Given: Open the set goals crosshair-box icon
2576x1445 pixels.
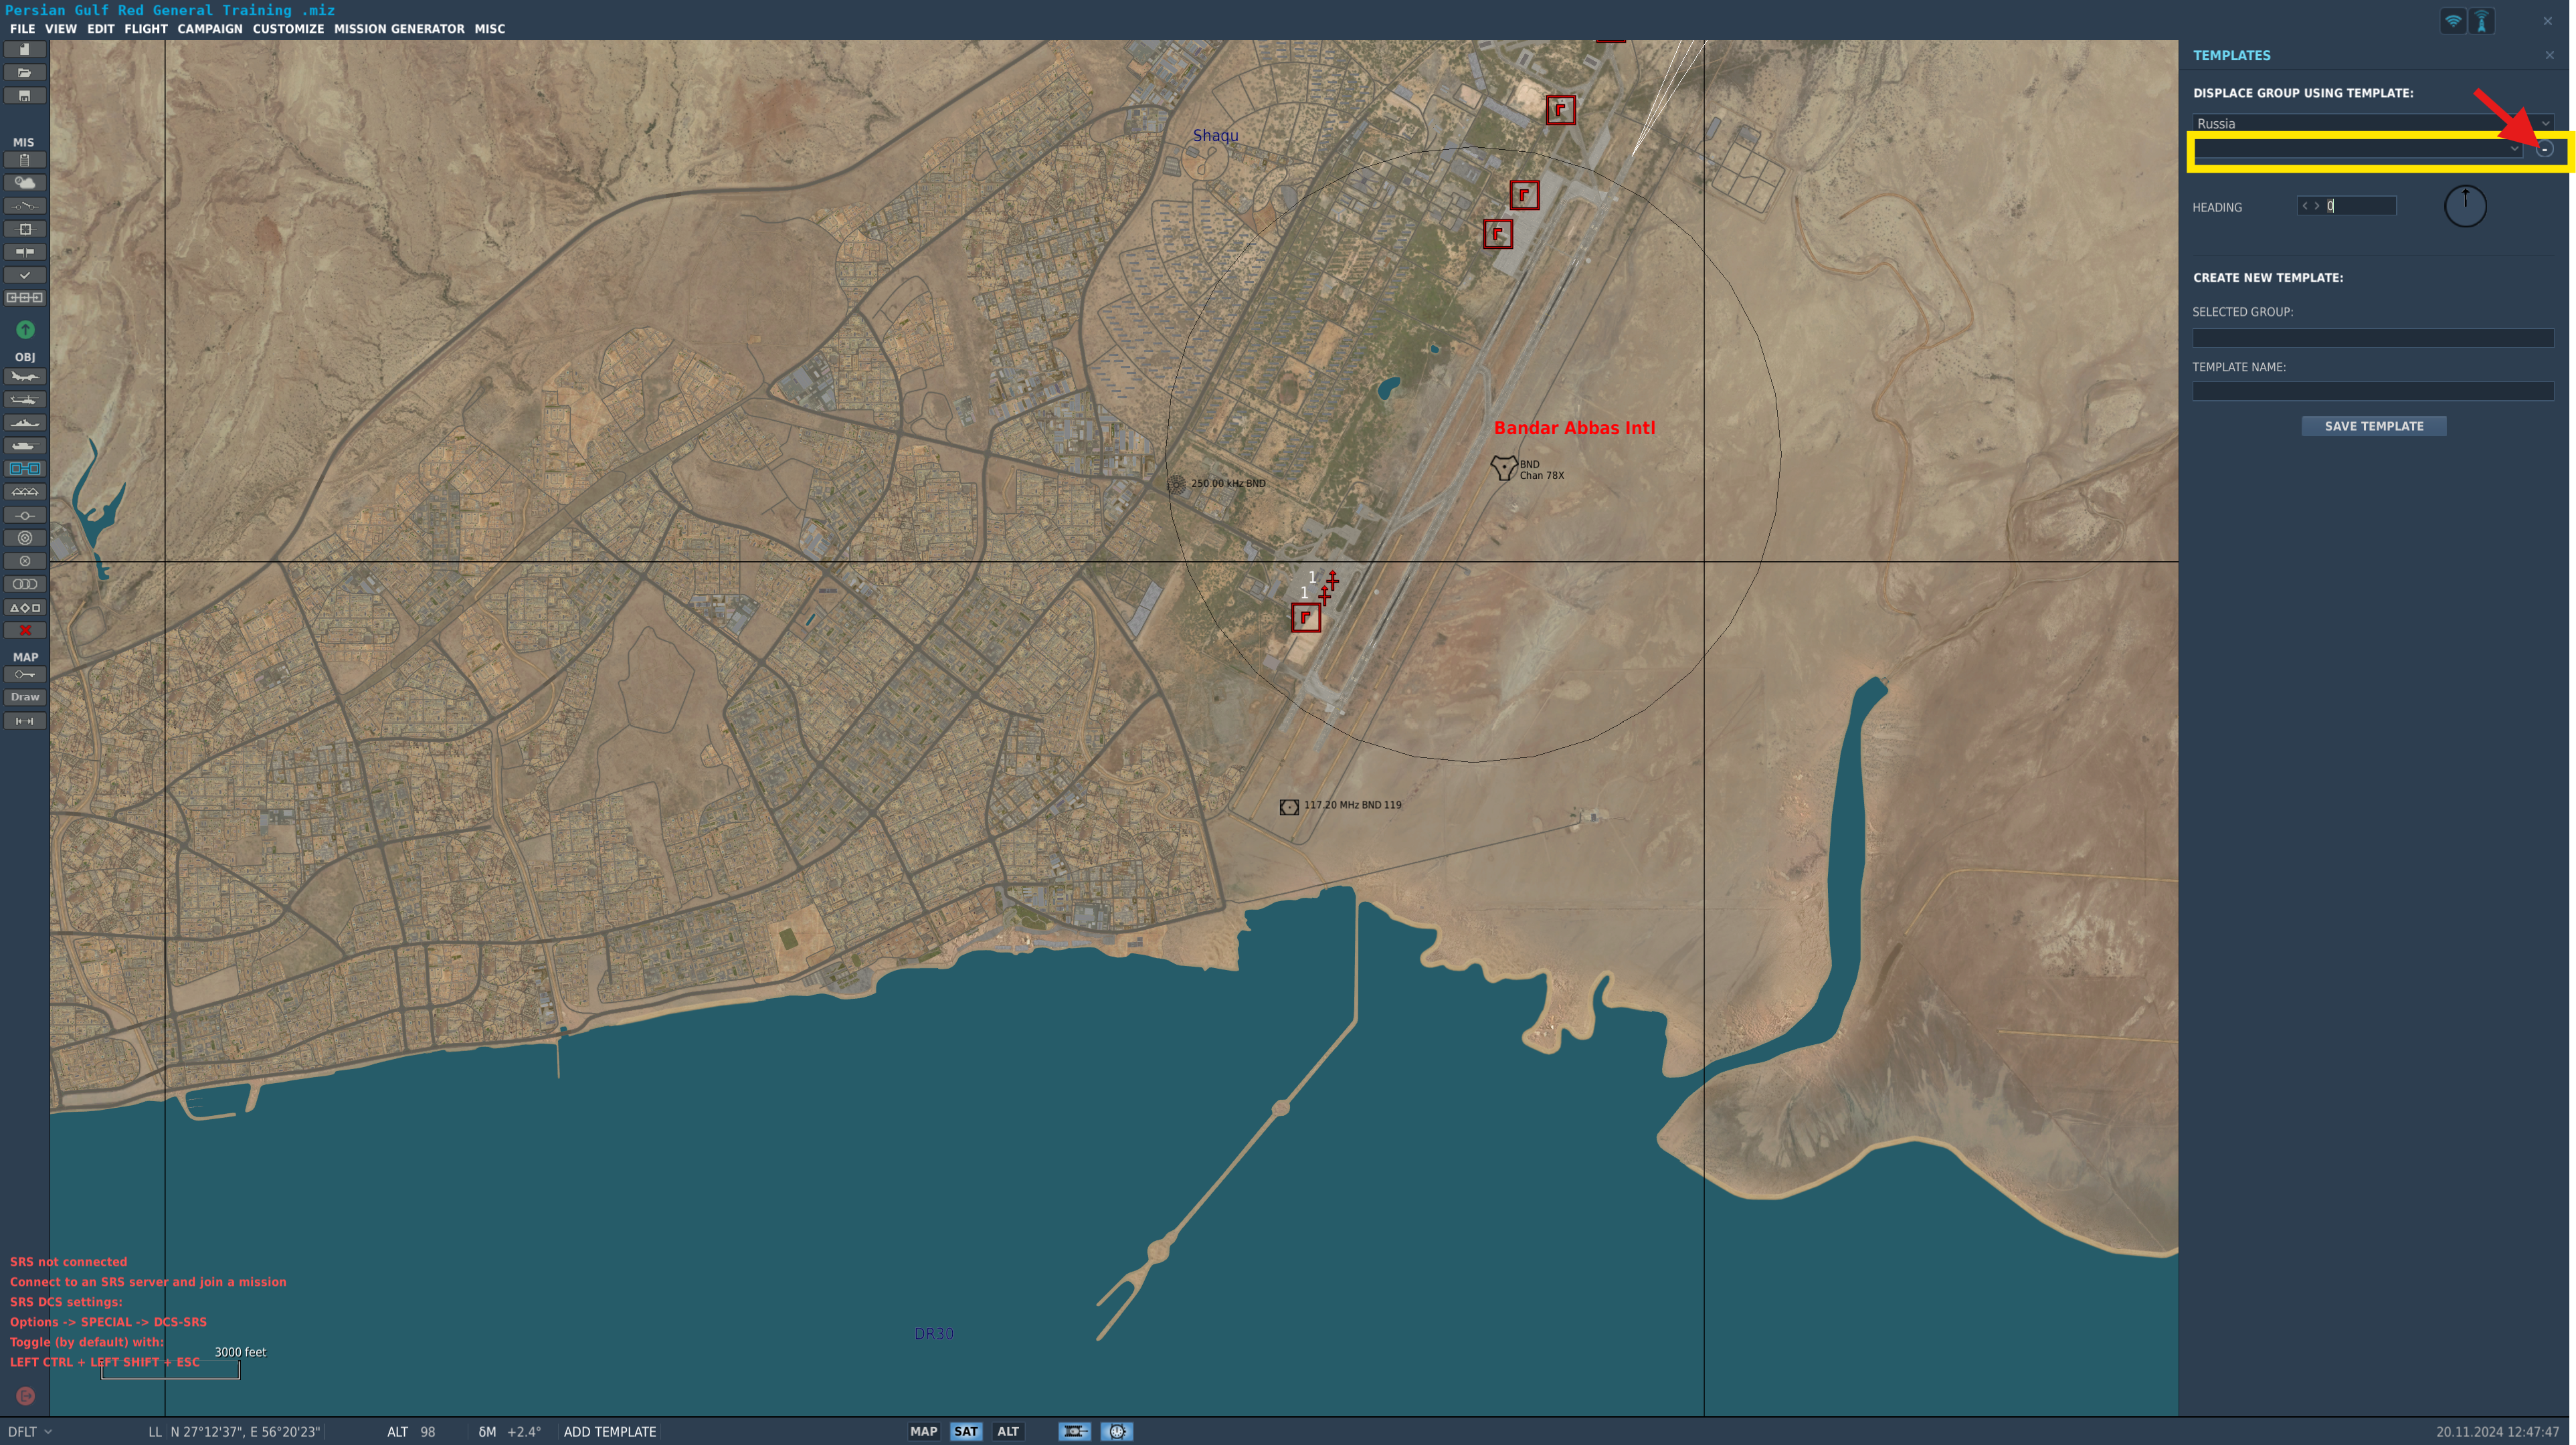Looking at the screenshot, I should coord(25,229).
